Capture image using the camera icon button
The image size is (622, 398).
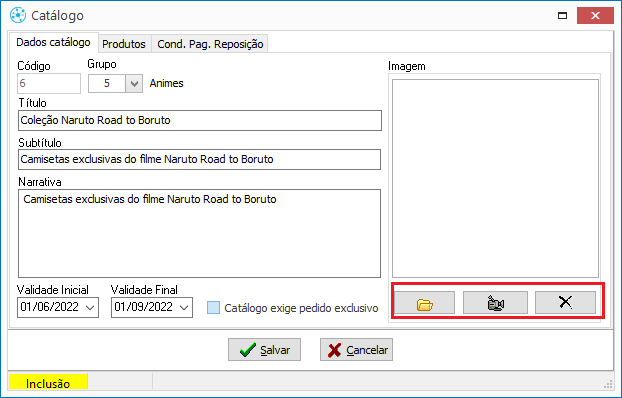point(495,303)
